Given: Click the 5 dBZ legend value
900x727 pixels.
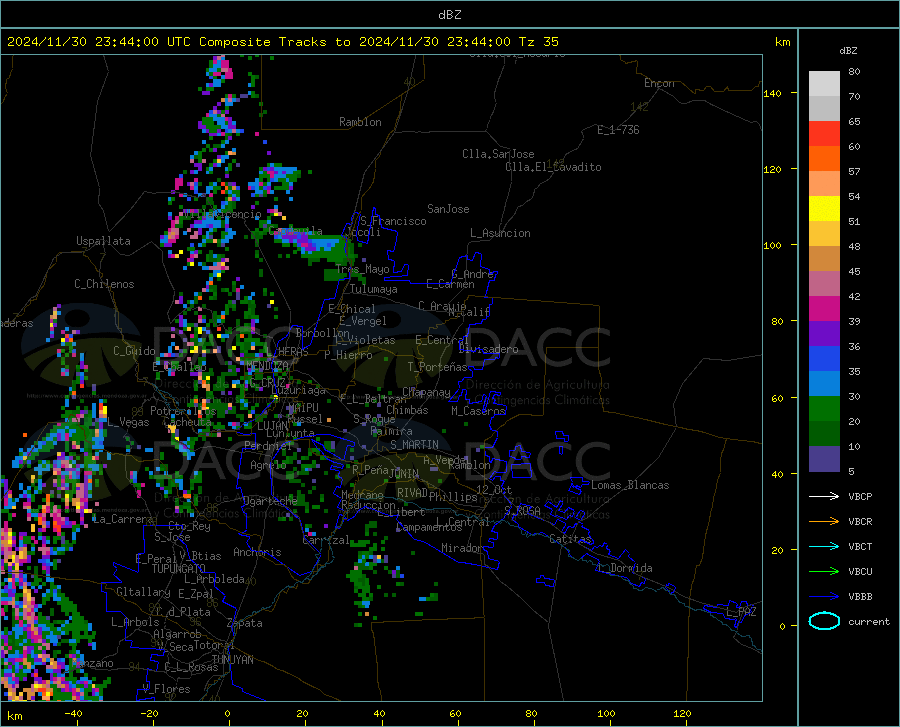Looking at the screenshot, I should tap(851, 472).
